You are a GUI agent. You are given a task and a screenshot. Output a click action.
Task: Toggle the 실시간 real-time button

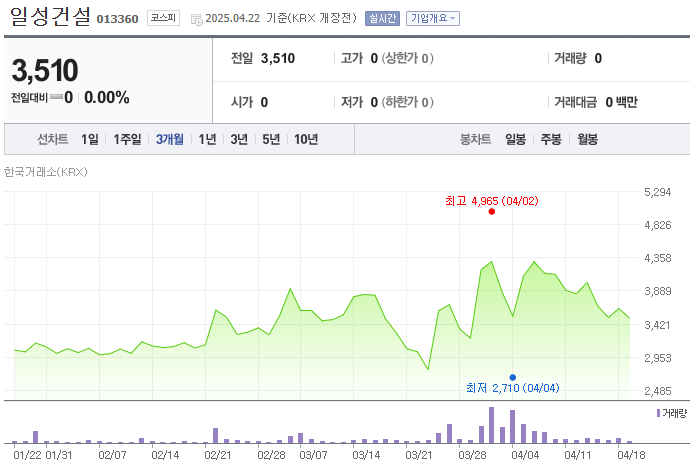pyautogui.click(x=382, y=18)
